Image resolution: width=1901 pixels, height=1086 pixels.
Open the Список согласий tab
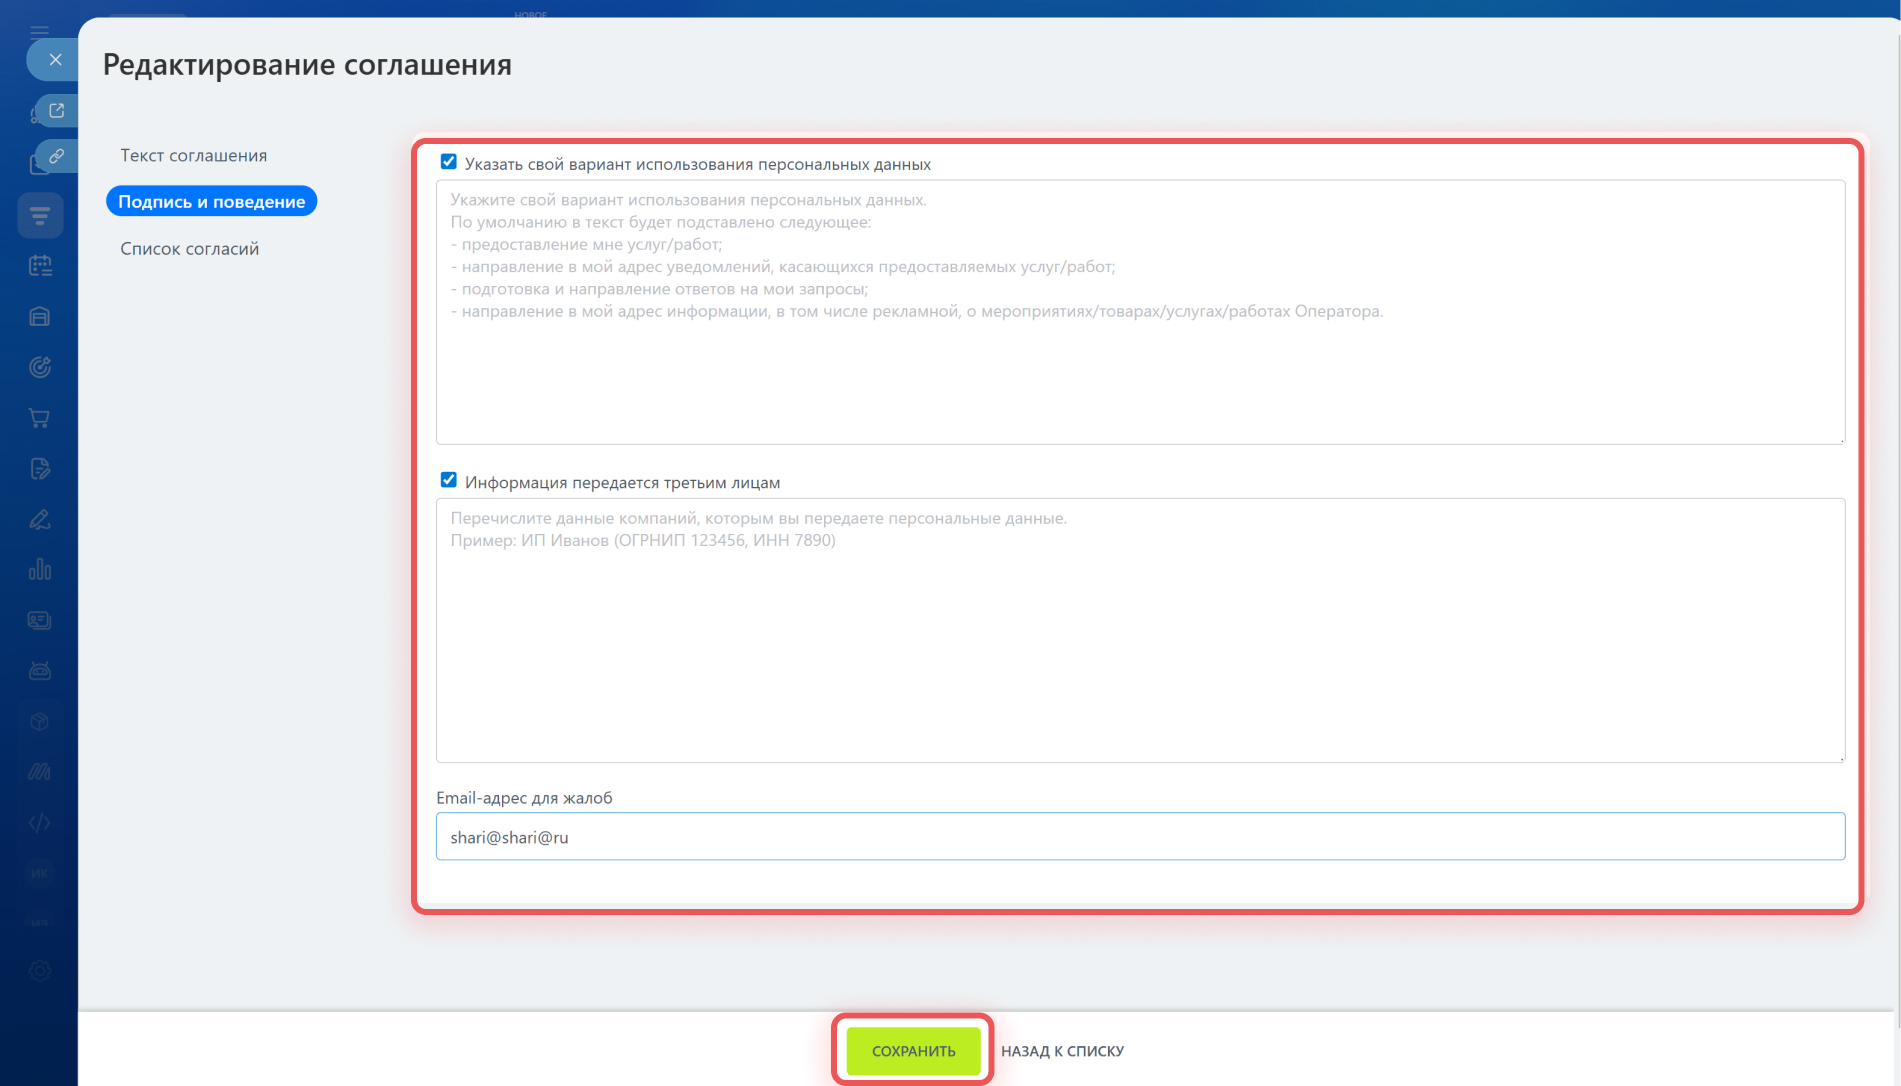pyautogui.click(x=190, y=248)
